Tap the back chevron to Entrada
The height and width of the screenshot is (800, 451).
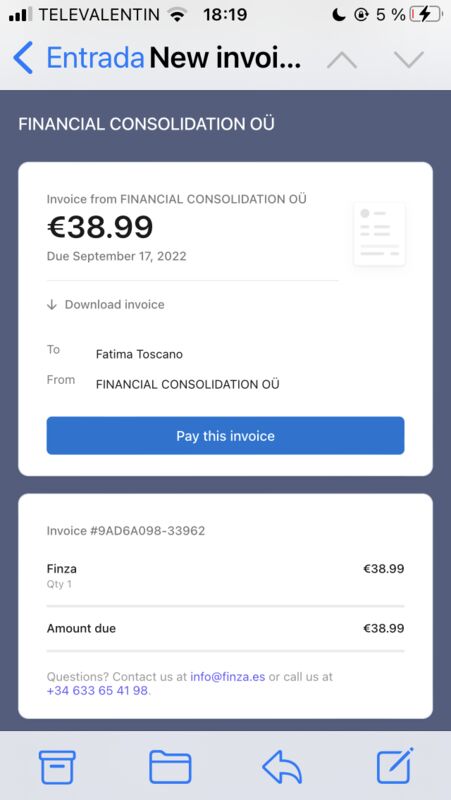pos(23,59)
